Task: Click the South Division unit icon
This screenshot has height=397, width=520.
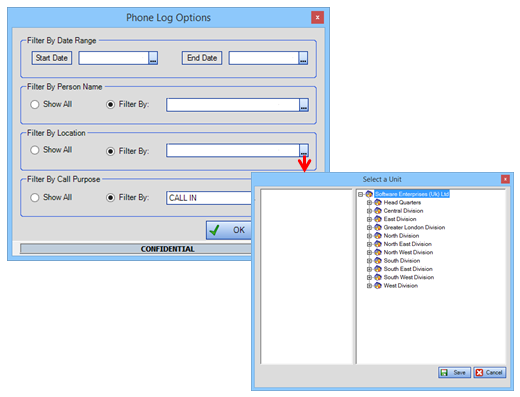Action: pyautogui.click(x=378, y=261)
